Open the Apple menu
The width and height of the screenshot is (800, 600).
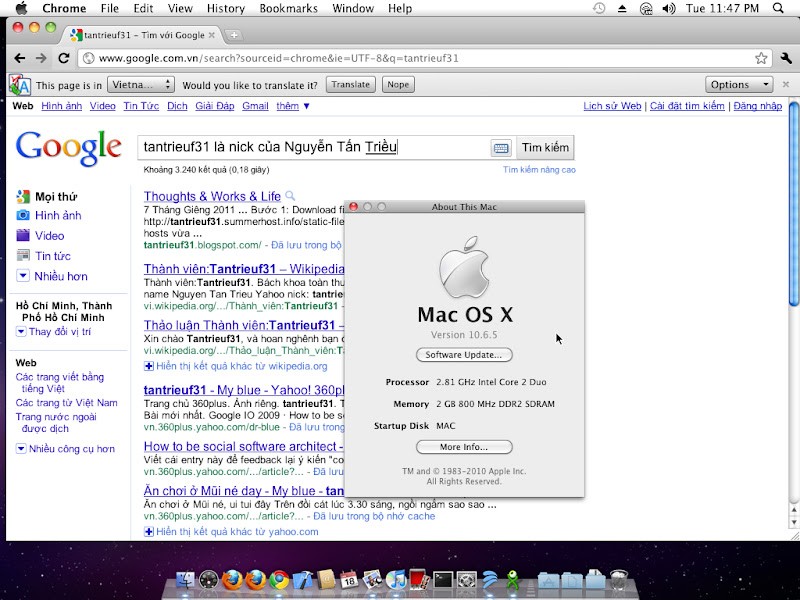(x=21, y=8)
